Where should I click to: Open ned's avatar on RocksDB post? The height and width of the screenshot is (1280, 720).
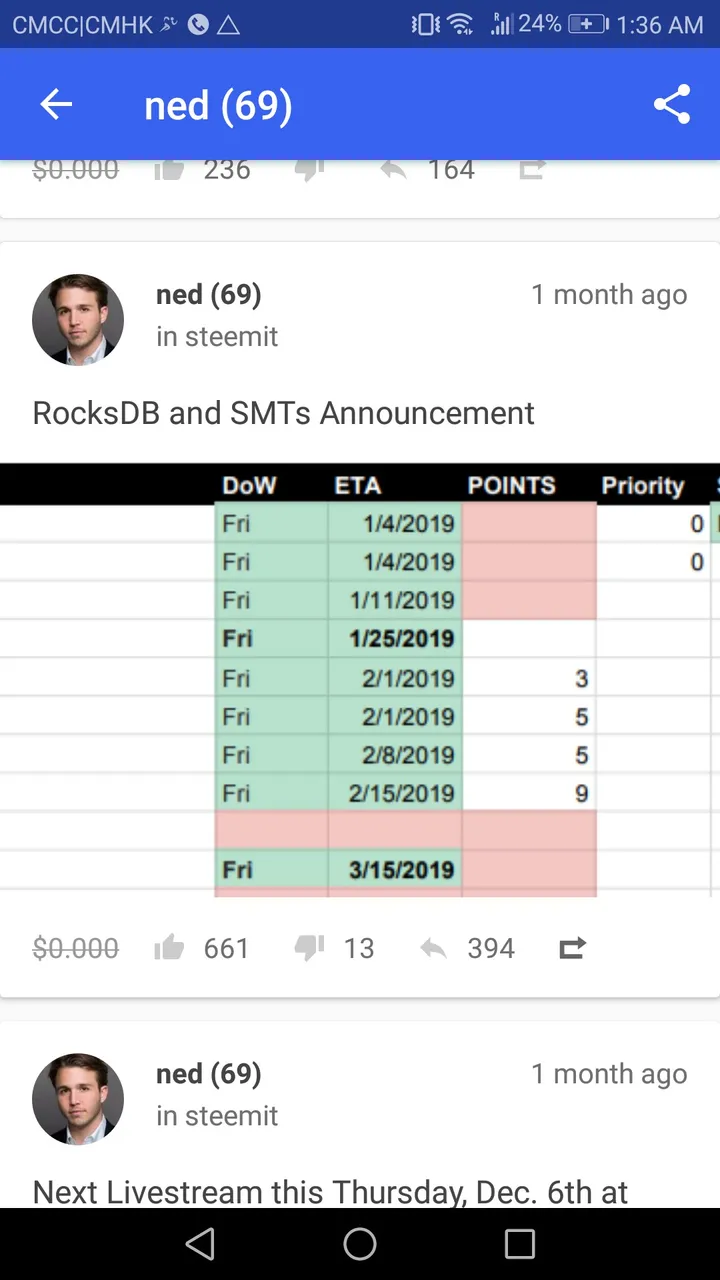pyautogui.click(x=78, y=319)
